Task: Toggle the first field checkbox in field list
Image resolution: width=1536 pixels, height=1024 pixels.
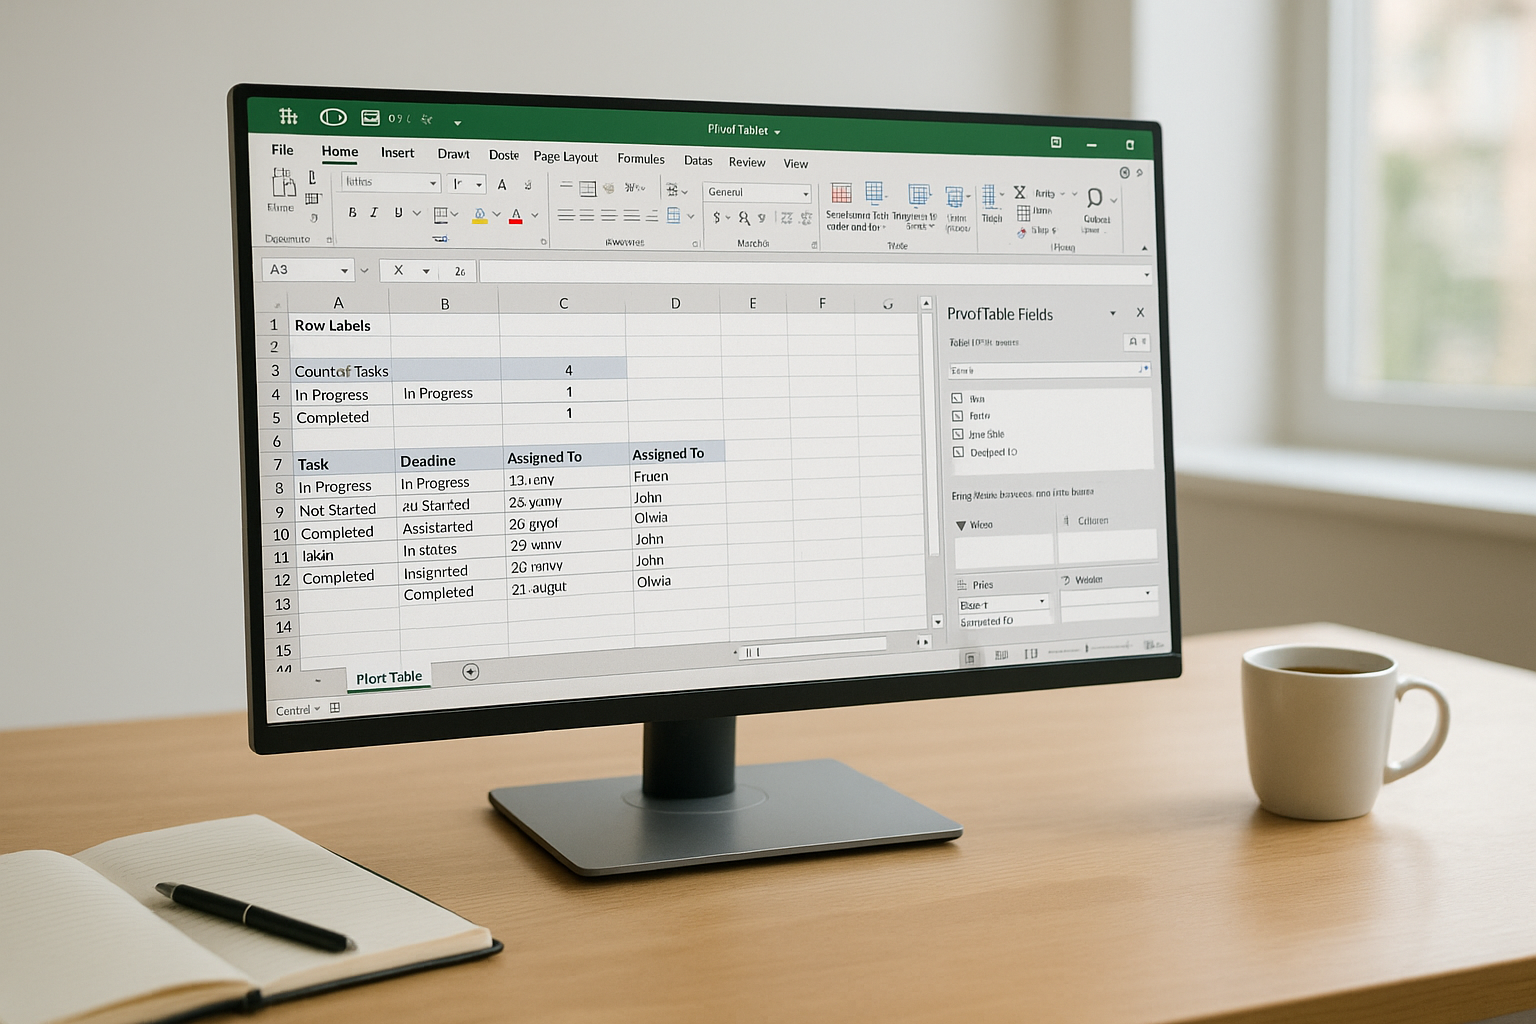Action: 957,398
